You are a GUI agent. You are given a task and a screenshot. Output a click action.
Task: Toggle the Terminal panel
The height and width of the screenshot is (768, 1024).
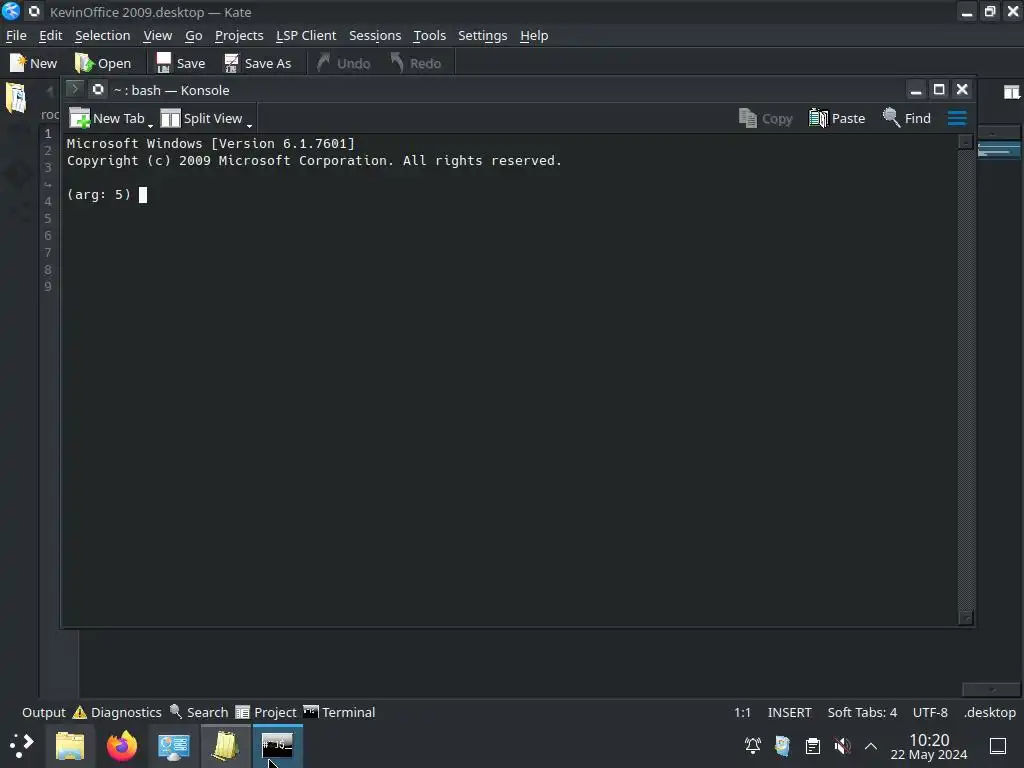tap(339, 712)
